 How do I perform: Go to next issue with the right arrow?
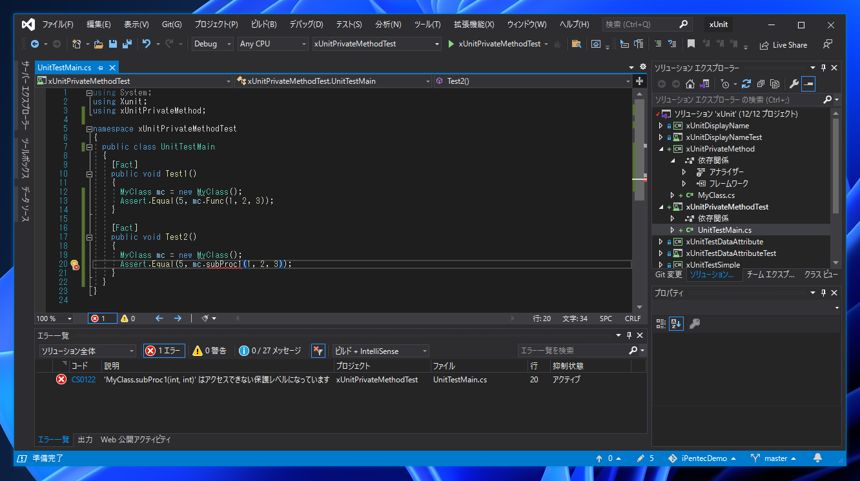[177, 318]
